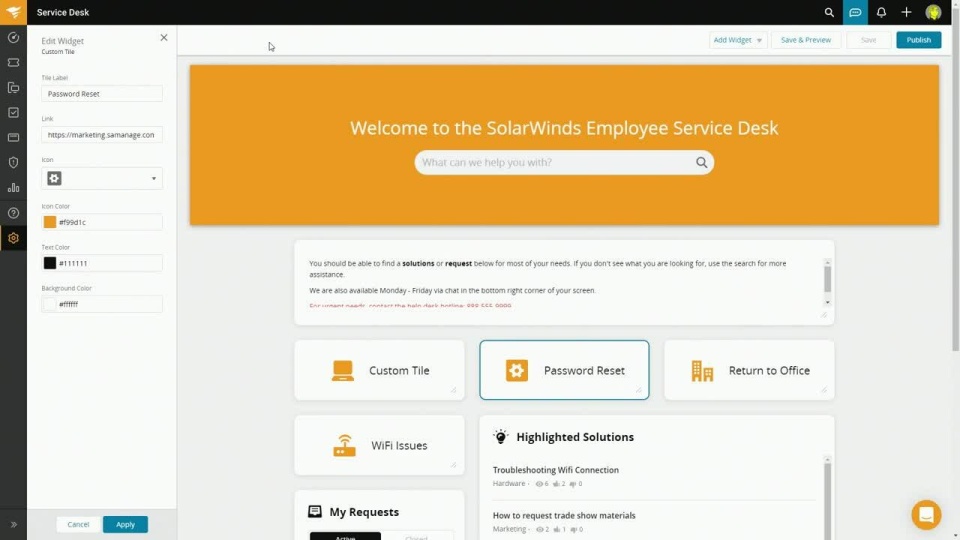
Task: Cancel the widget edits
Action: tap(78, 525)
